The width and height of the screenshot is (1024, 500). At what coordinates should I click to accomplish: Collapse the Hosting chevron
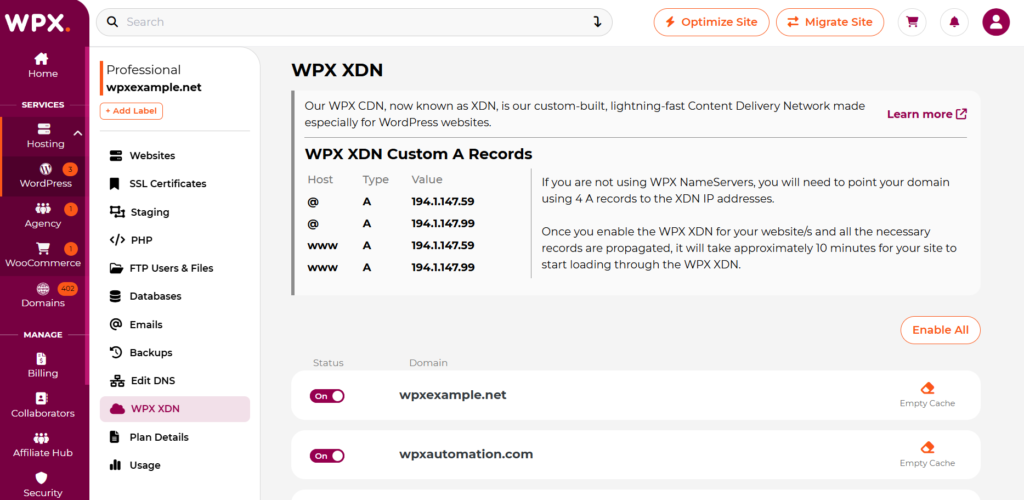point(78,134)
